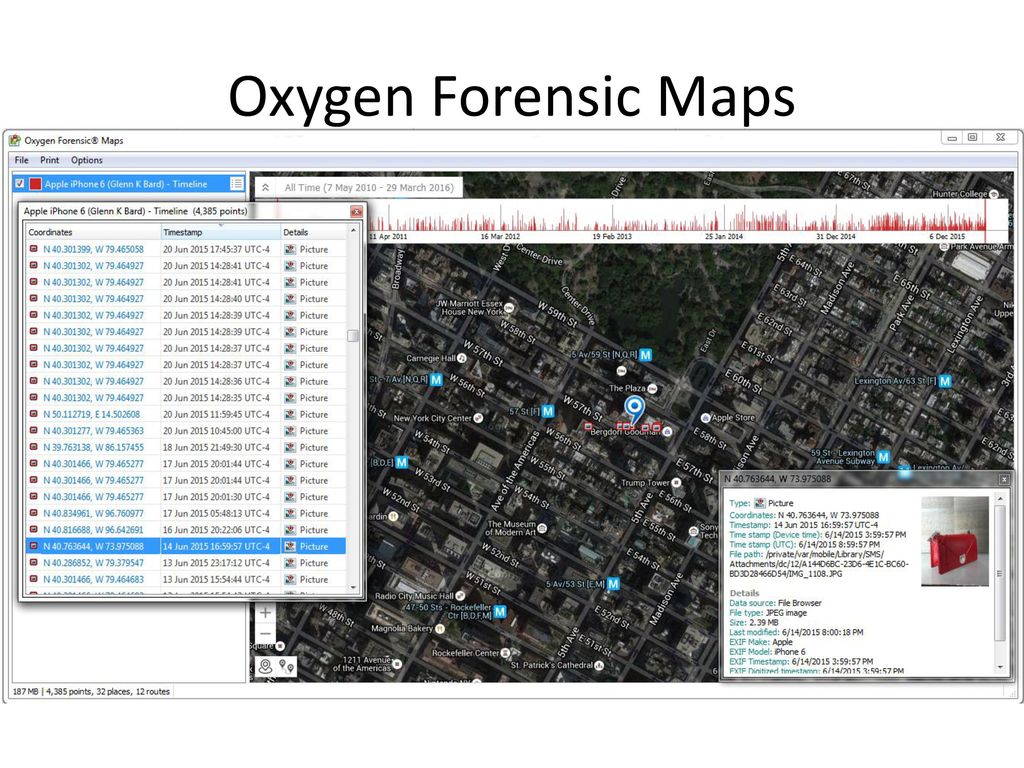
Task: Open the point list icon for iPhone timeline
Action: pos(236,184)
